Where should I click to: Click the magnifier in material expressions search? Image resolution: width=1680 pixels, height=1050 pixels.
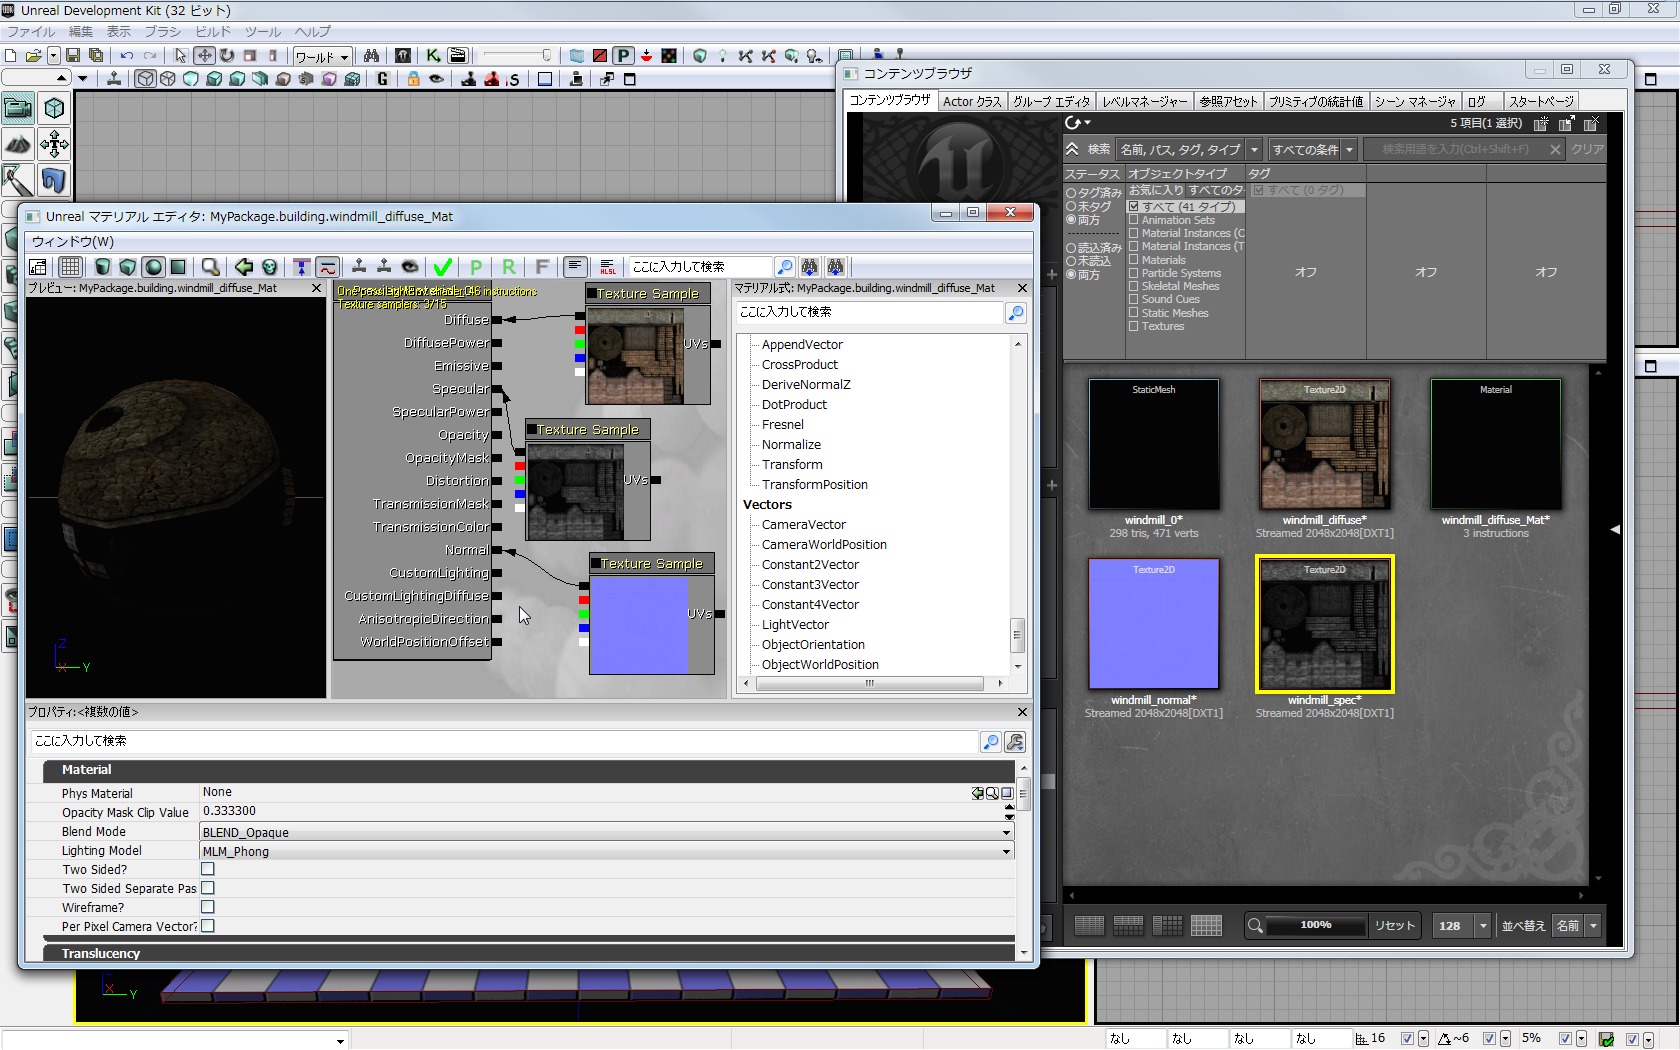(x=1015, y=313)
